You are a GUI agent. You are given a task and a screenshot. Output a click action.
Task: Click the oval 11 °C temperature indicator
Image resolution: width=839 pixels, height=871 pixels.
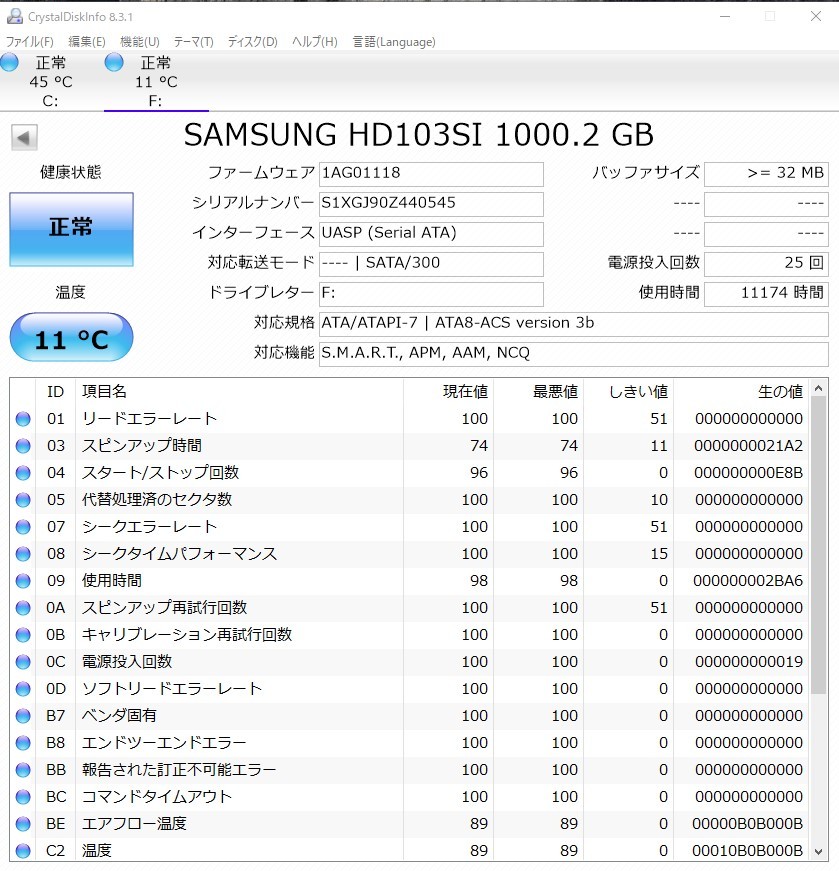pyautogui.click(x=70, y=337)
